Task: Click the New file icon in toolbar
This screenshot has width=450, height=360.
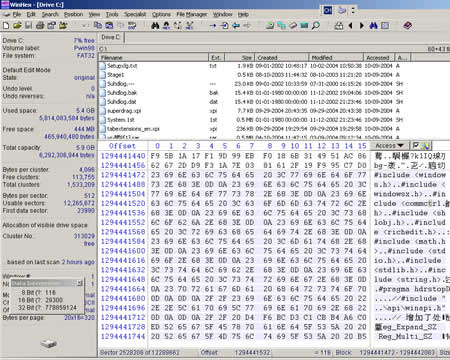Action: click(x=6, y=25)
